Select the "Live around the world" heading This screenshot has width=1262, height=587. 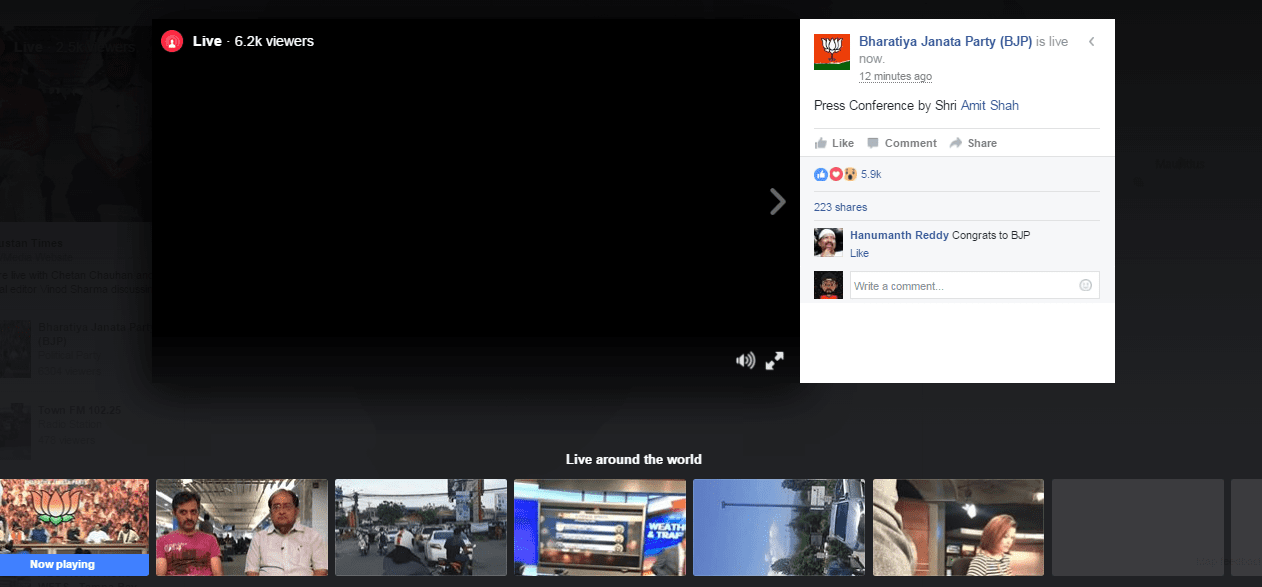(x=634, y=459)
